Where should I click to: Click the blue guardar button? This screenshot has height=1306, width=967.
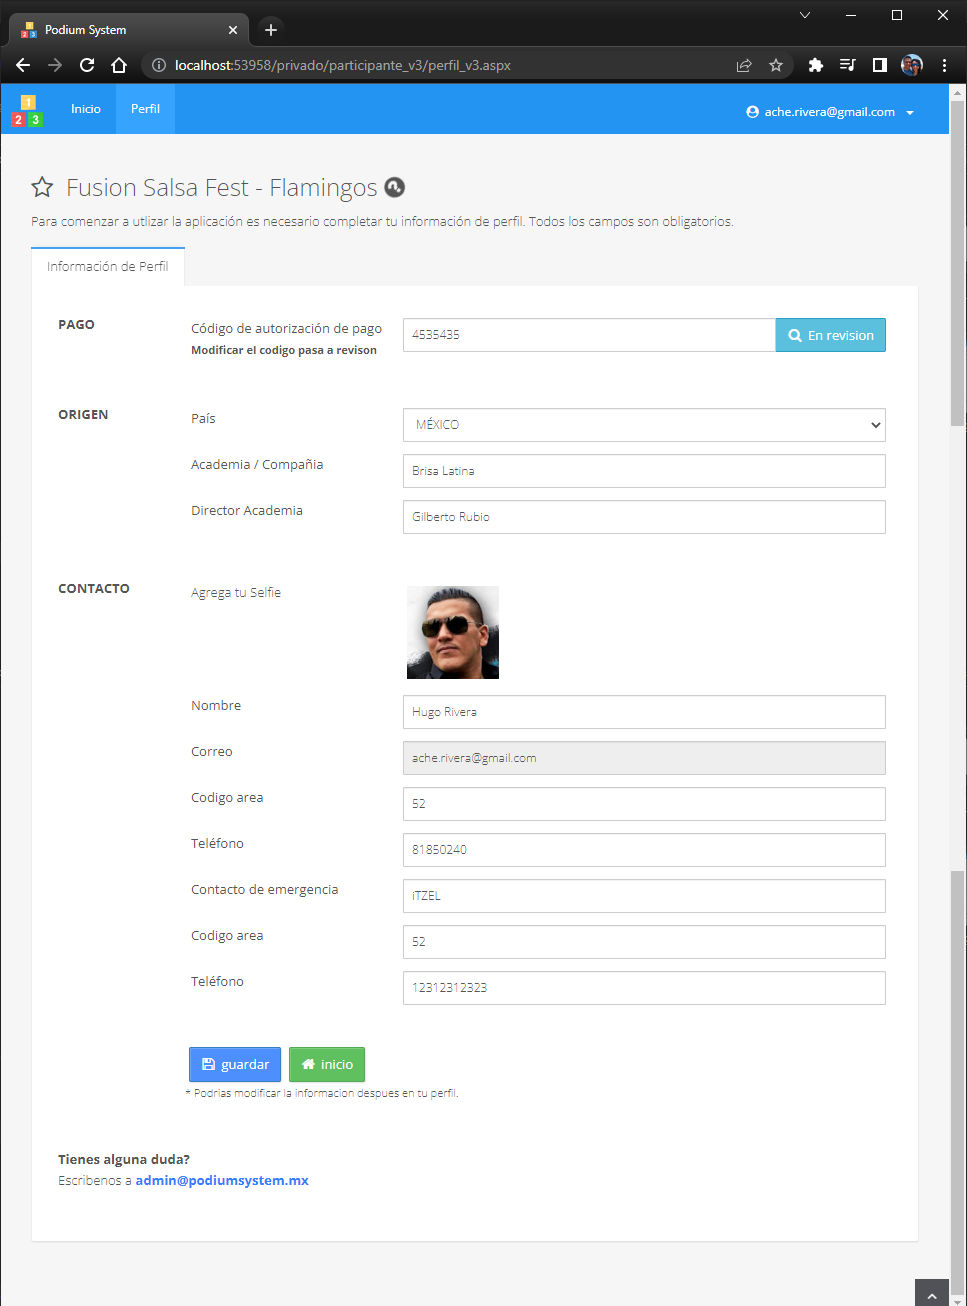235,1064
